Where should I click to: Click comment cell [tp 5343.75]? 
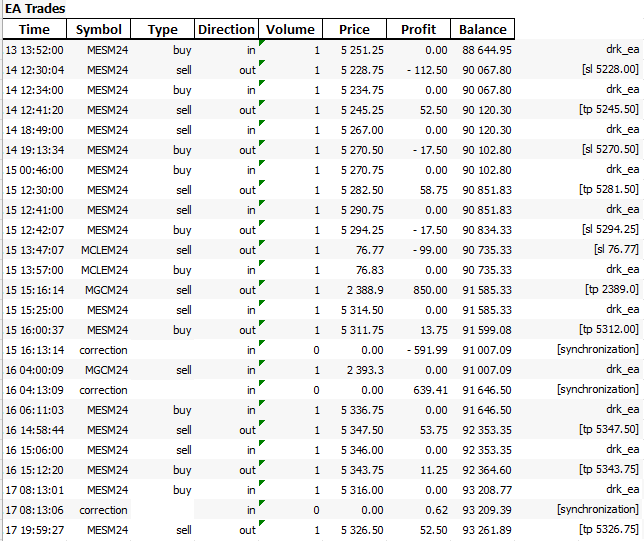point(609,470)
